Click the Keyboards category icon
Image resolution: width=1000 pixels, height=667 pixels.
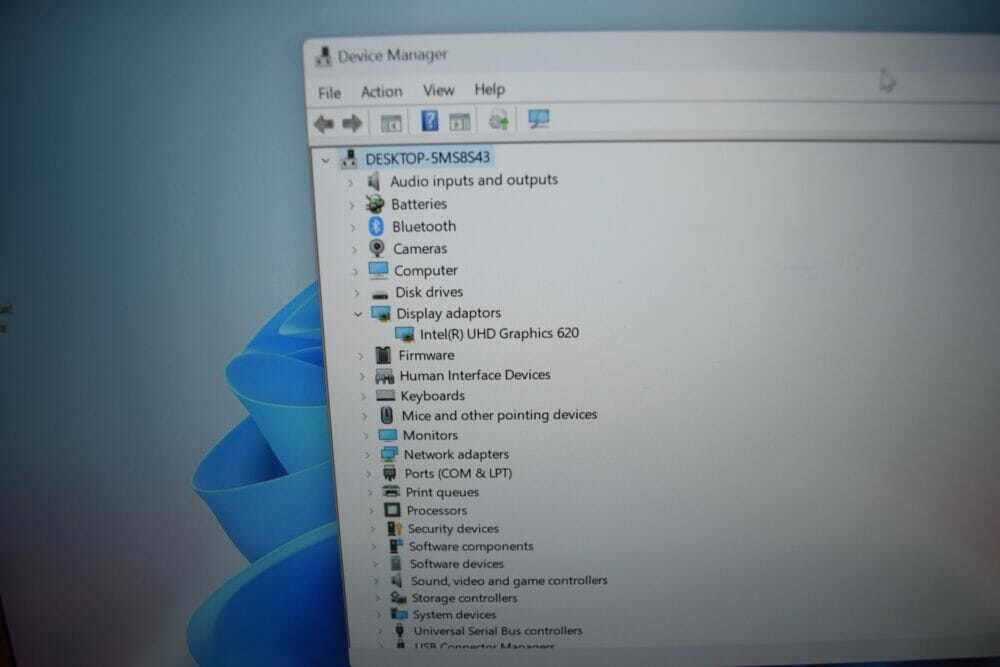[x=385, y=396]
